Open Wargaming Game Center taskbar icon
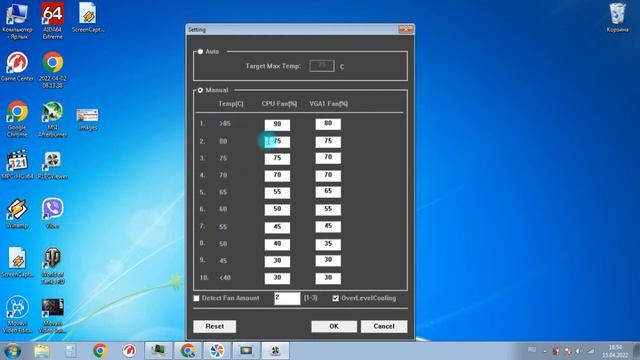The height and width of the screenshot is (360, 640). [129, 351]
